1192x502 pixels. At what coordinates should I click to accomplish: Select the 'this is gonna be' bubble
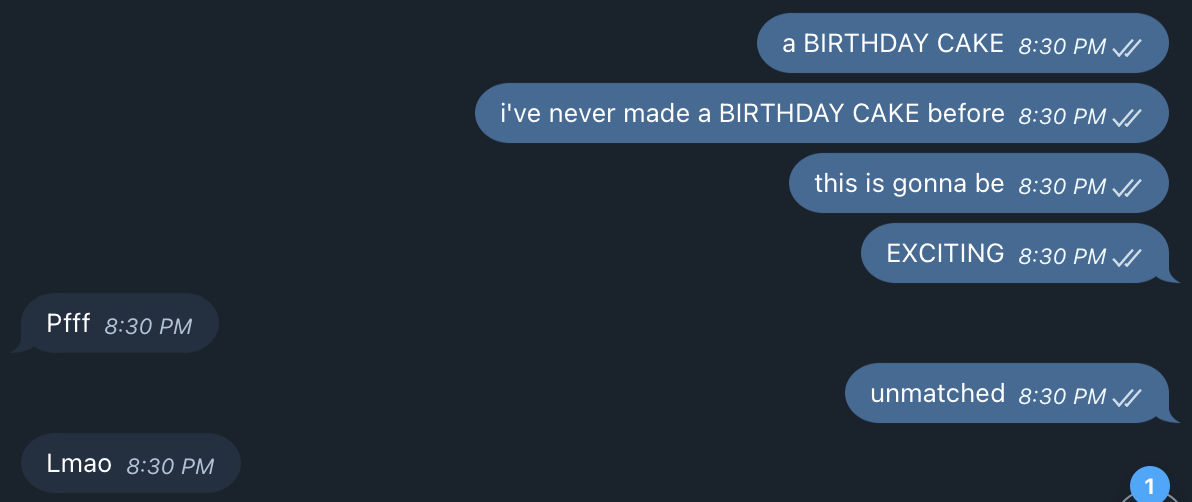(x=978, y=183)
